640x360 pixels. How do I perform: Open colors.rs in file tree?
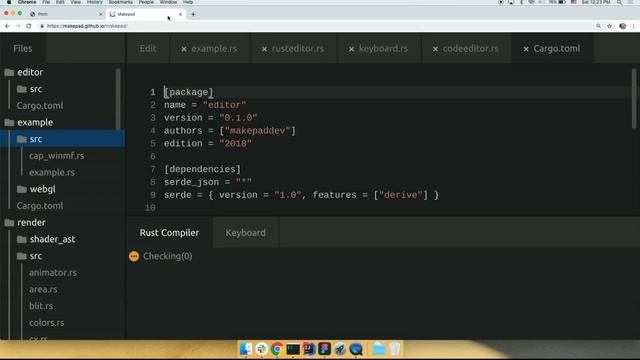47,323
